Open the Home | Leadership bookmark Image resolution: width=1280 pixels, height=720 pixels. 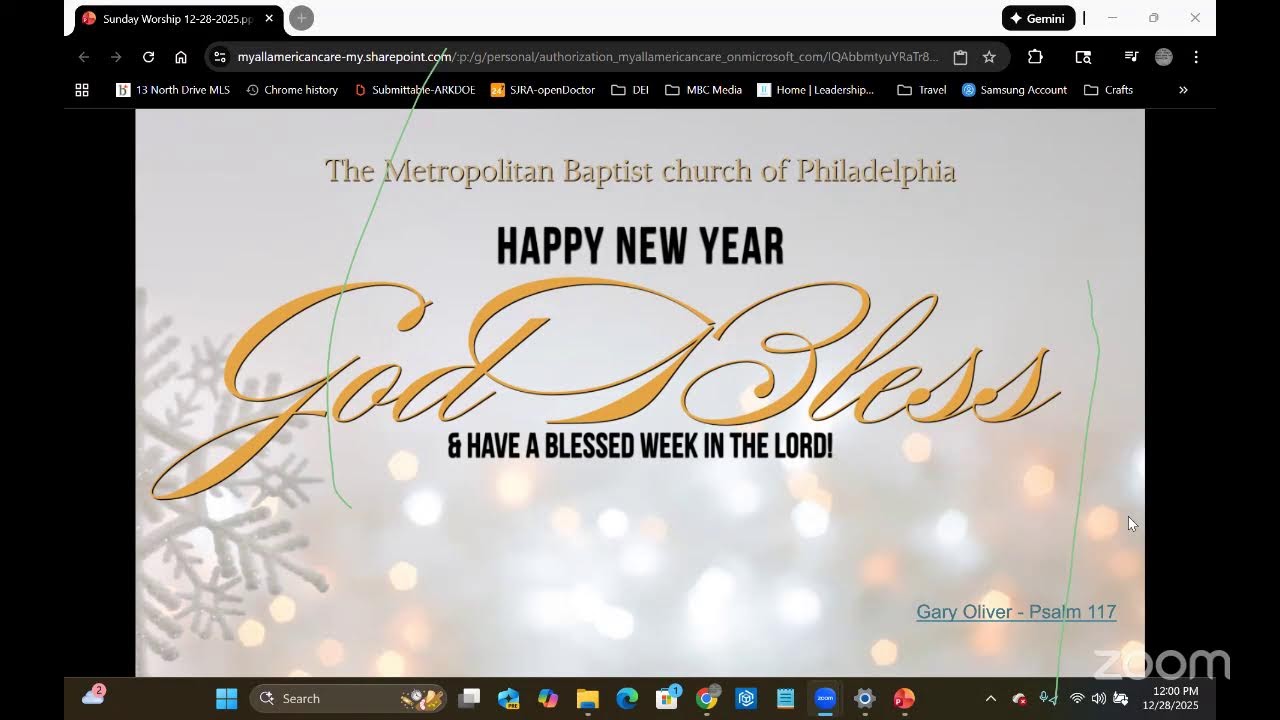tap(815, 90)
